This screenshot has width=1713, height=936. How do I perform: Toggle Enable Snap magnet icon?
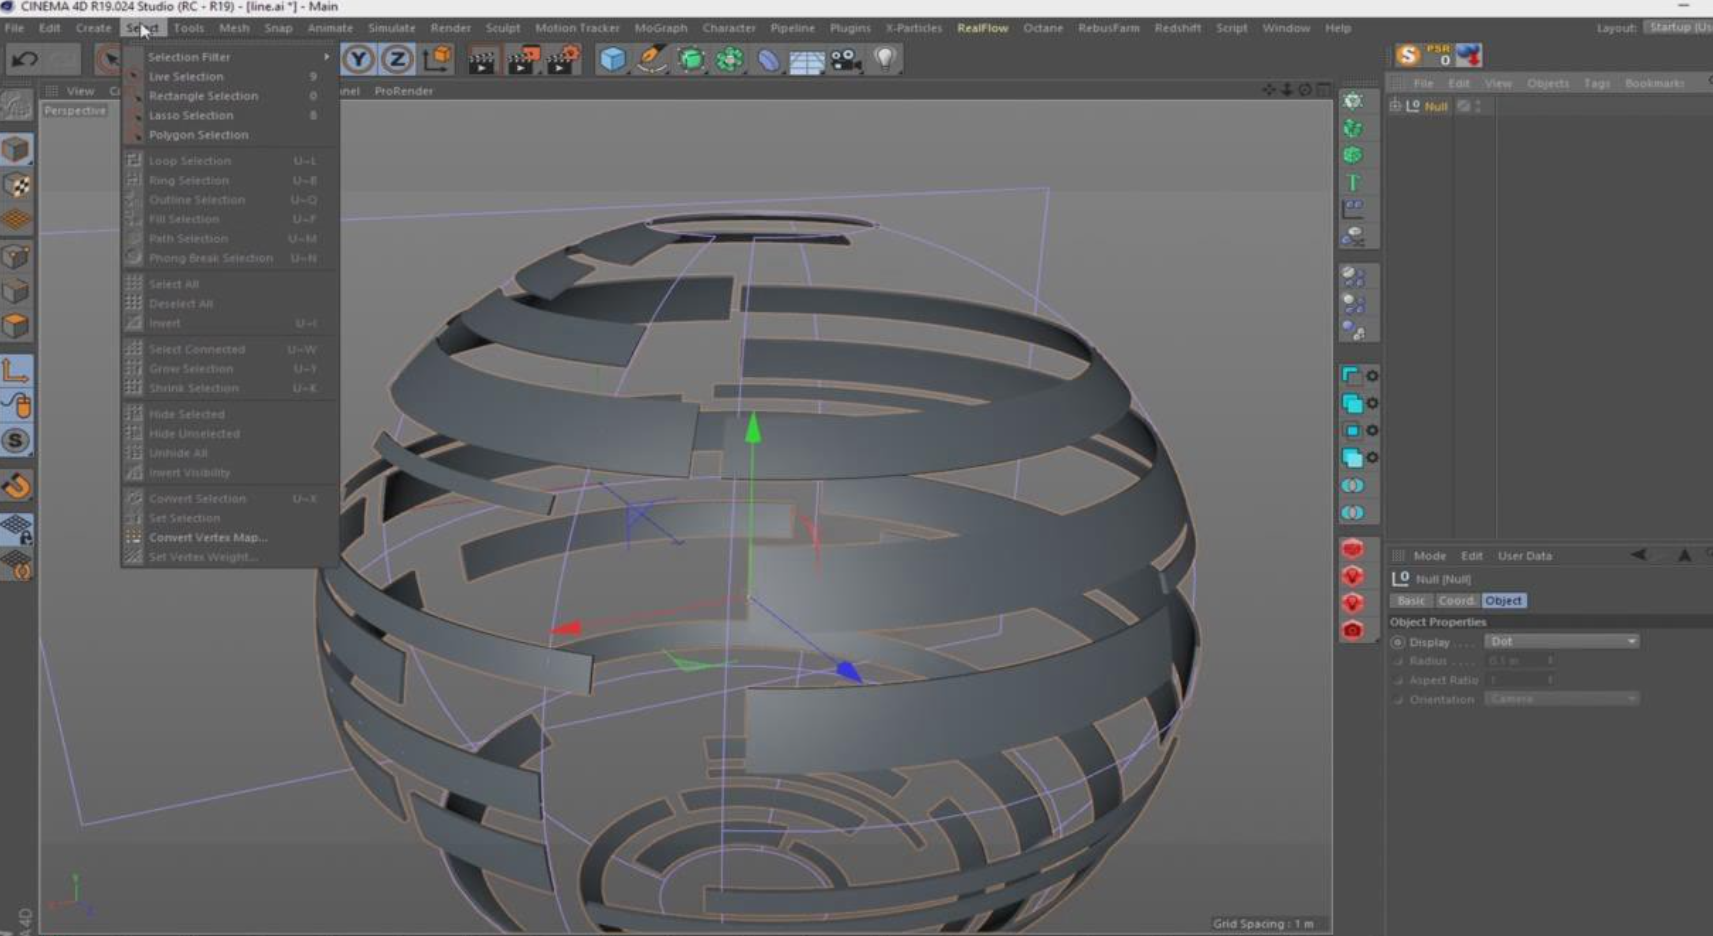(x=16, y=487)
